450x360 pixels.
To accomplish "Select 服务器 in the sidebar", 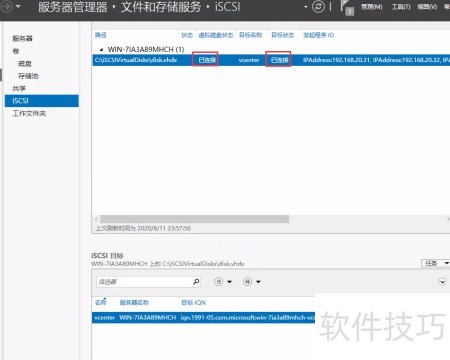I will (x=23, y=38).
